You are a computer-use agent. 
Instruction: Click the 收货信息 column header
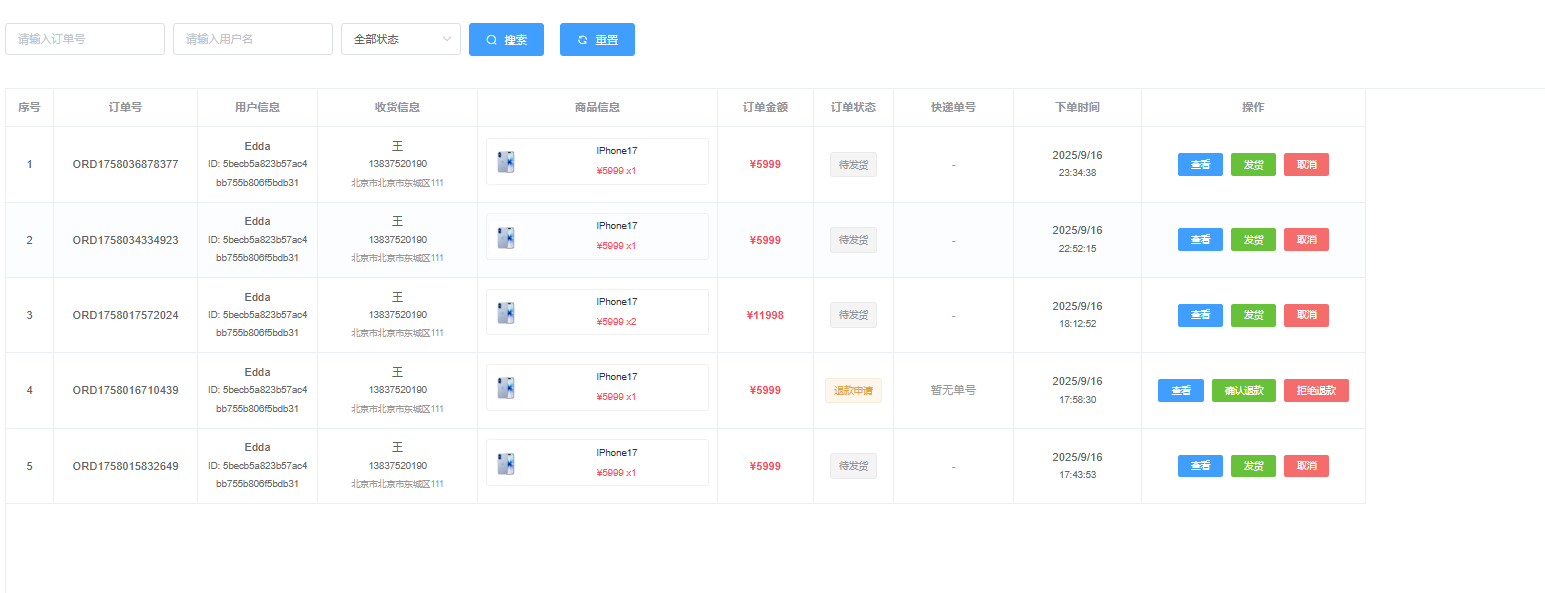pos(397,107)
